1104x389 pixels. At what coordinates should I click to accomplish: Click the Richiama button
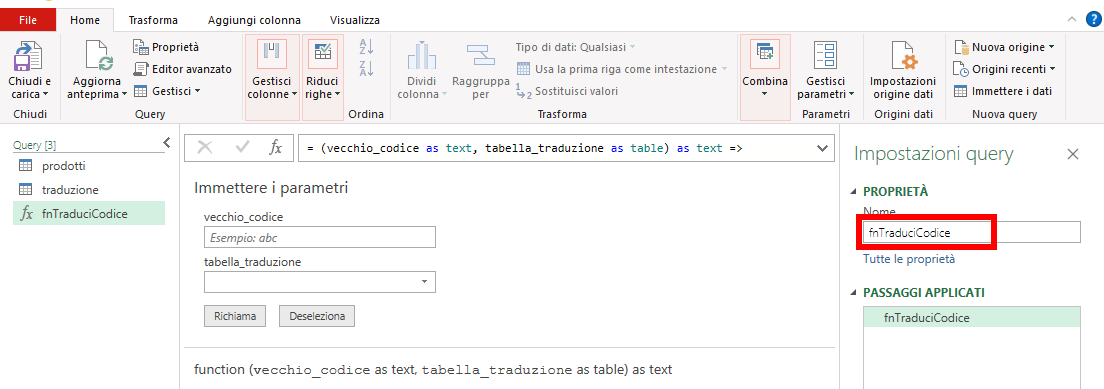pyautogui.click(x=235, y=316)
